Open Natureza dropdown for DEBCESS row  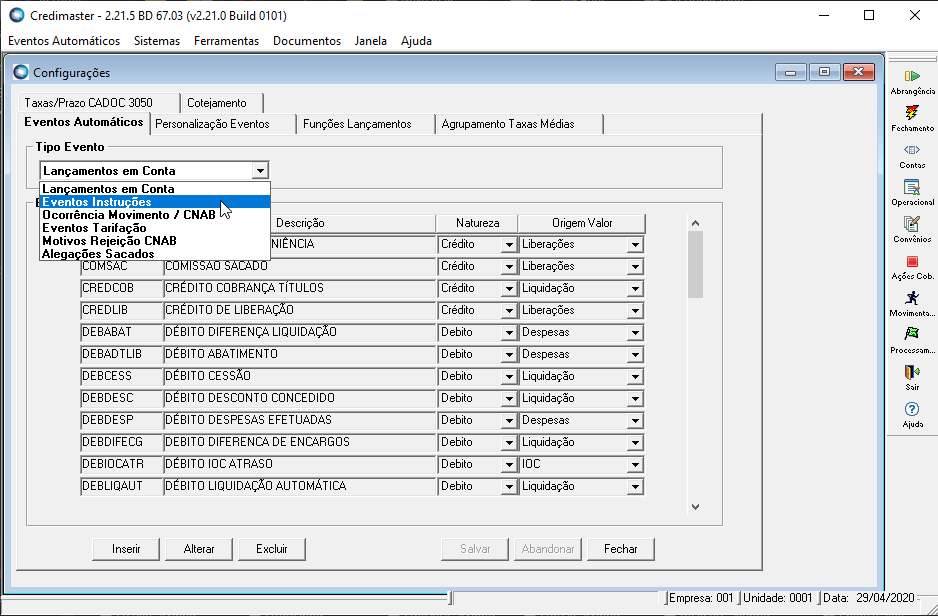509,377
